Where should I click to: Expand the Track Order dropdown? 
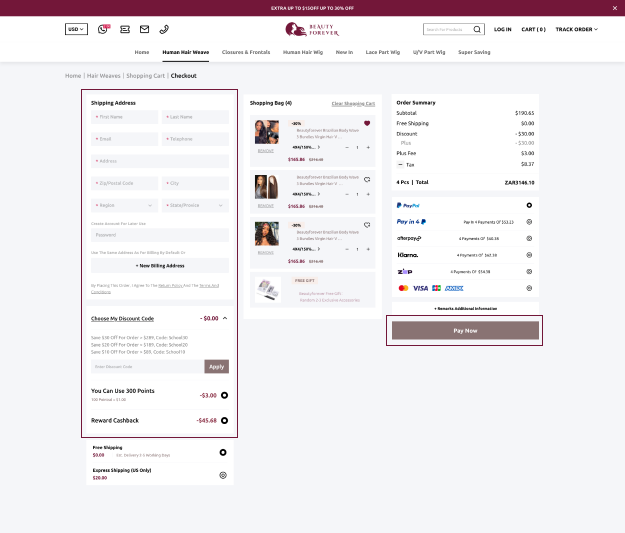(x=576, y=30)
